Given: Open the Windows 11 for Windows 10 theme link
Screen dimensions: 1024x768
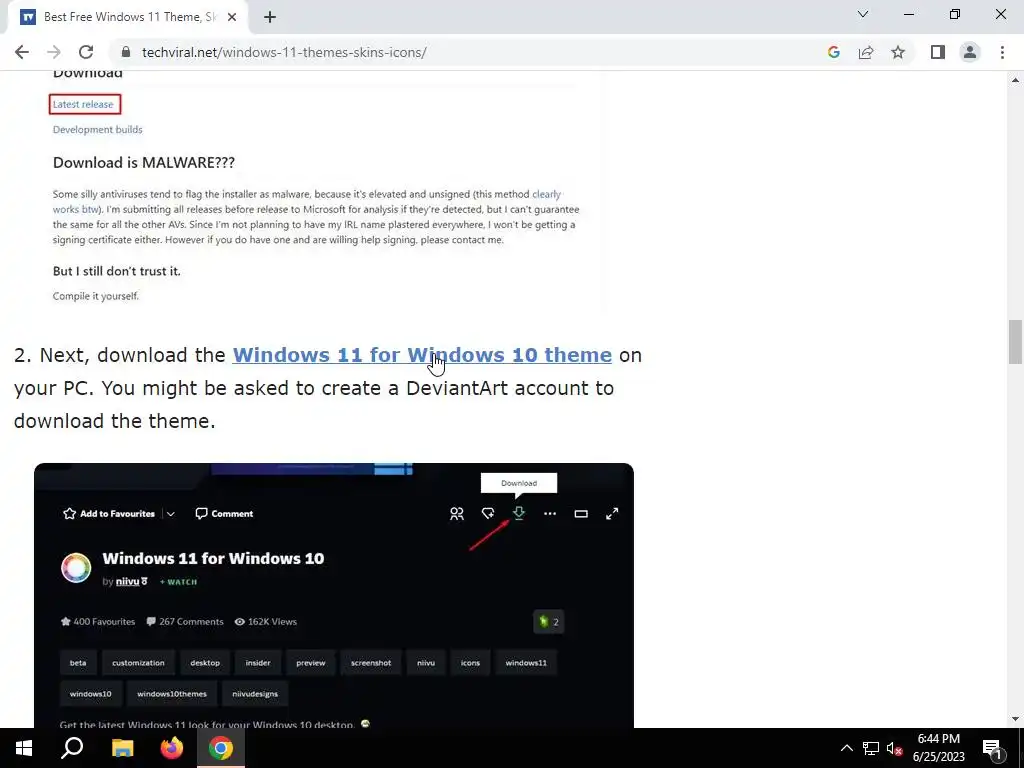Looking at the screenshot, I should 422,355.
